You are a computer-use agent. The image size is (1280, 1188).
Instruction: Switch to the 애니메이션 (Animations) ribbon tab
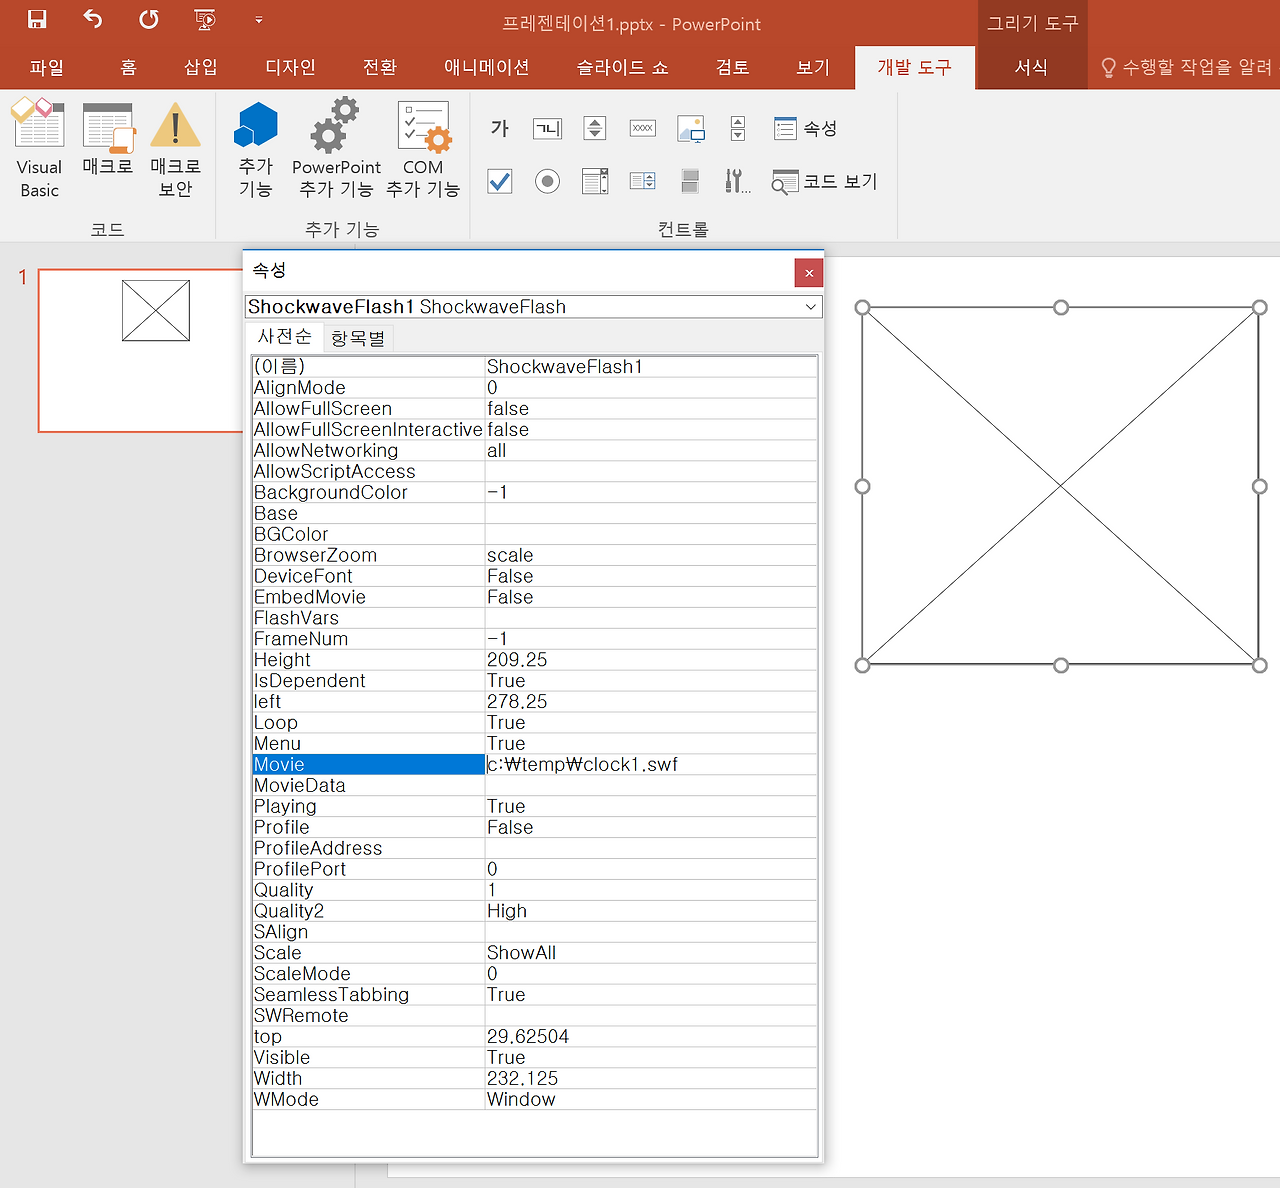tap(487, 67)
